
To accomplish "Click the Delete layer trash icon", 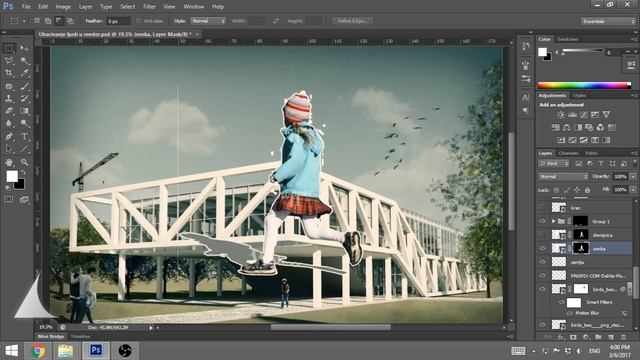I will point(623,337).
